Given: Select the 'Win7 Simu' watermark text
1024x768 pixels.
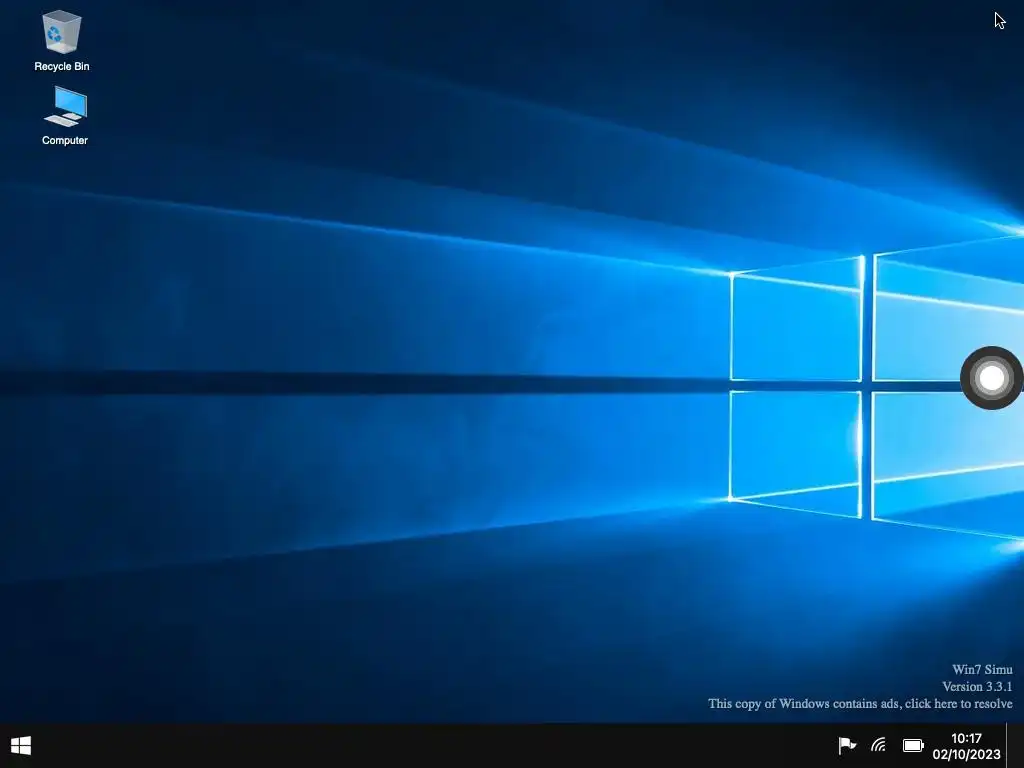Looking at the screenshot, I should pos(982,669).
